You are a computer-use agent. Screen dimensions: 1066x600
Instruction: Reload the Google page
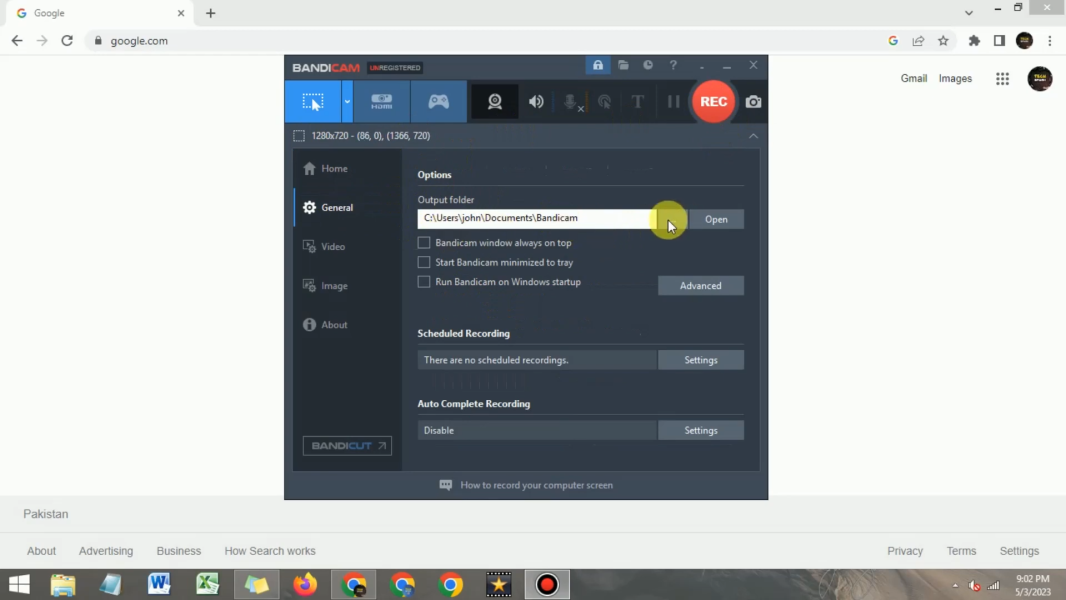(67, 41)
